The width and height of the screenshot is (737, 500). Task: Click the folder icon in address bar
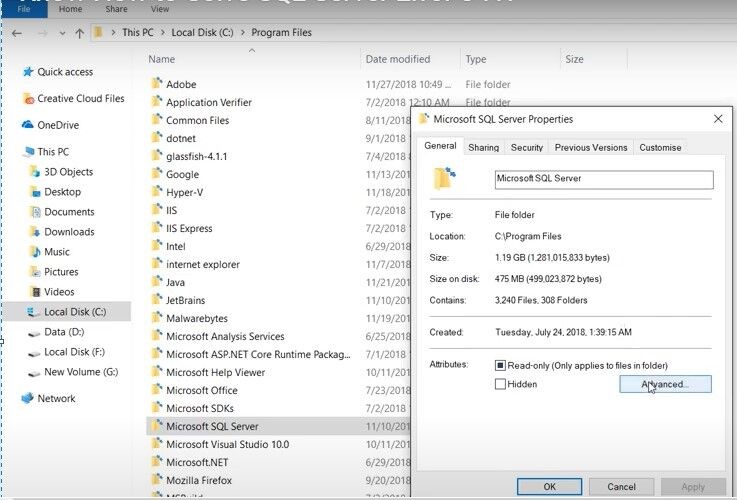click(x=98, y=32)
